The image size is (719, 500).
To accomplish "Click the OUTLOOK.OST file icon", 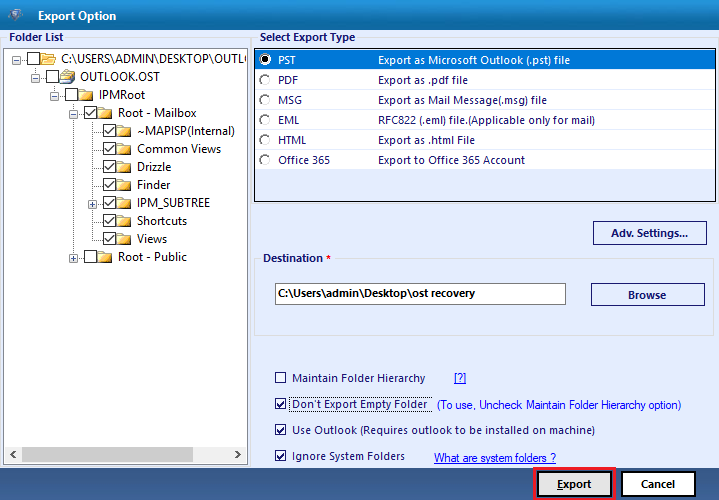I will (68, 77).
